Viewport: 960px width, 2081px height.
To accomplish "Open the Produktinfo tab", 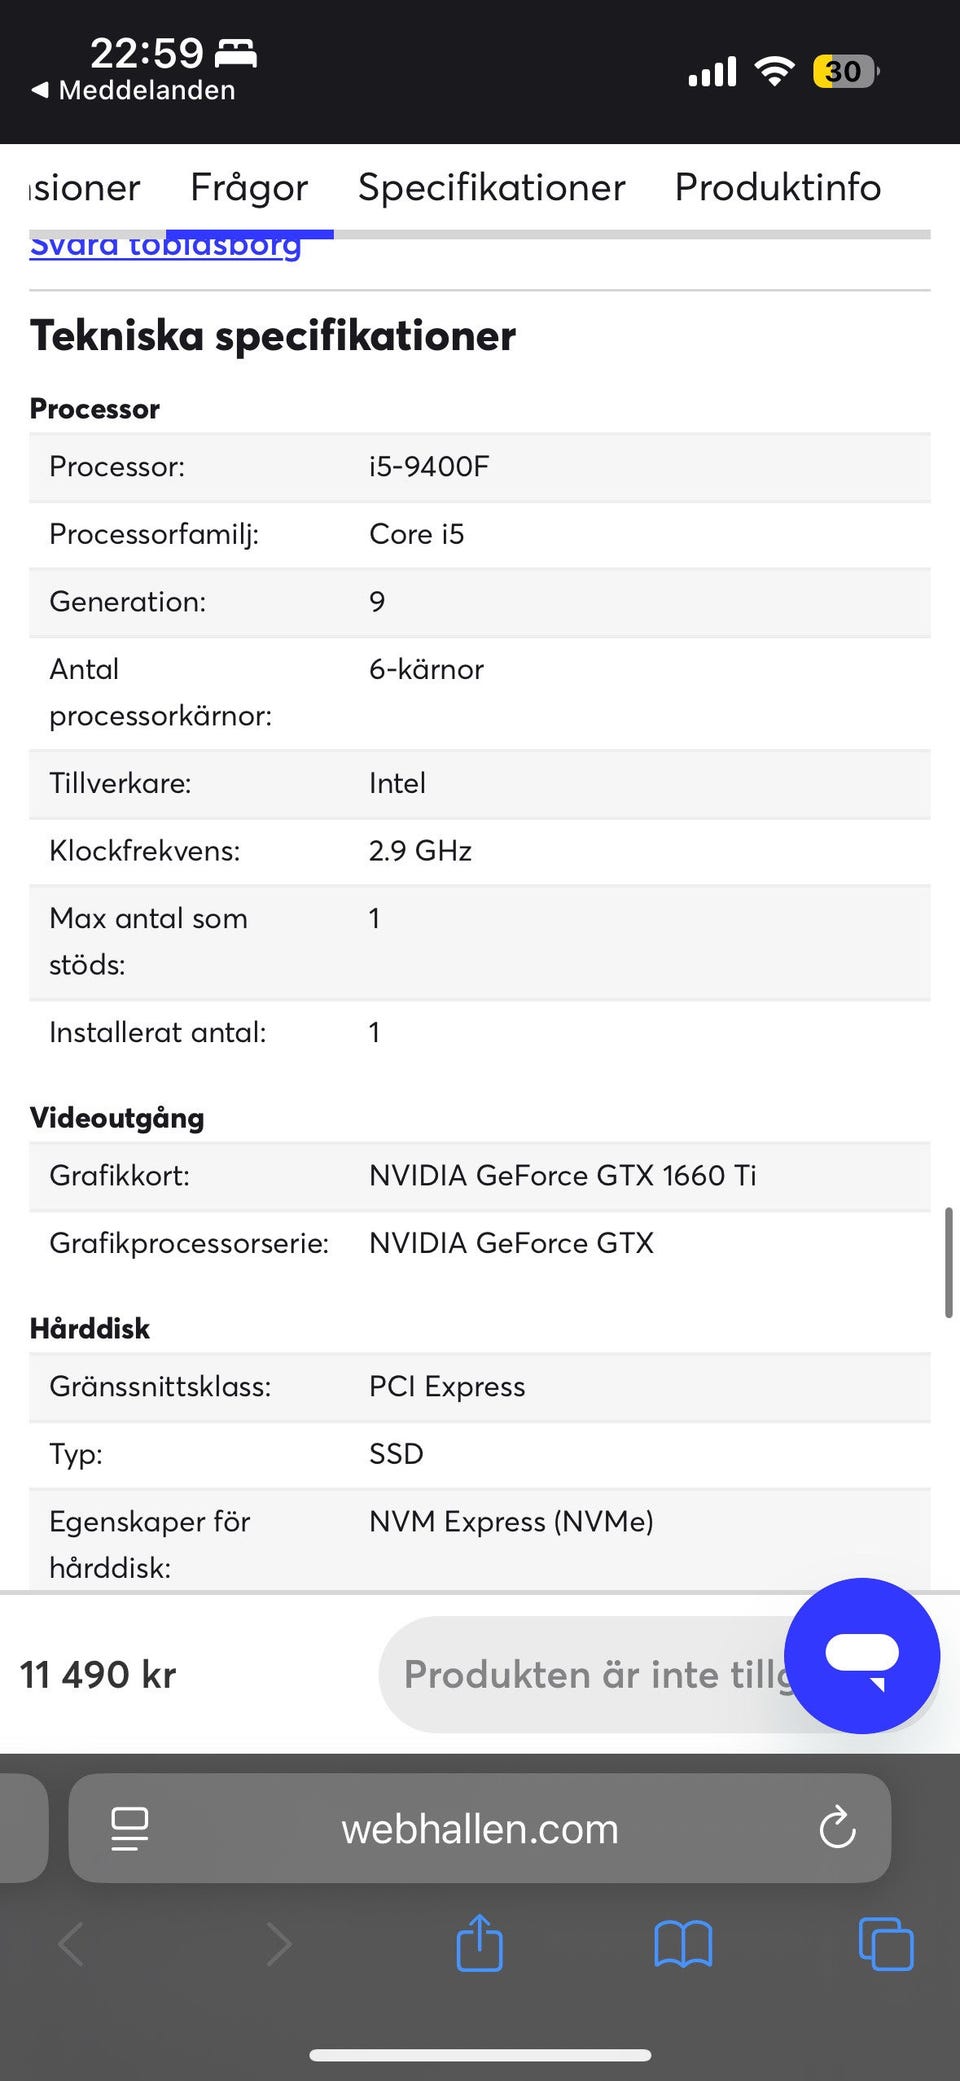I will tap(778, 187).
